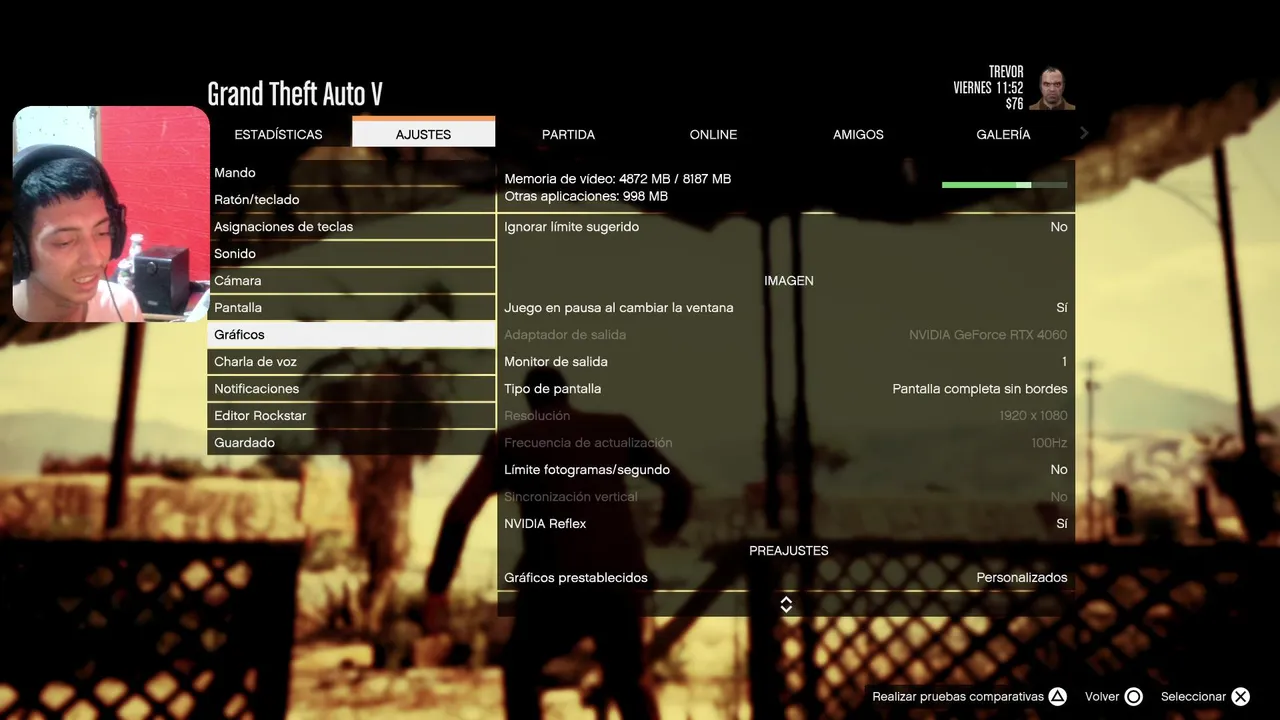The image size is (1280, 720).
Task: Go to the Amigos tab
Action: click(858, 134)
